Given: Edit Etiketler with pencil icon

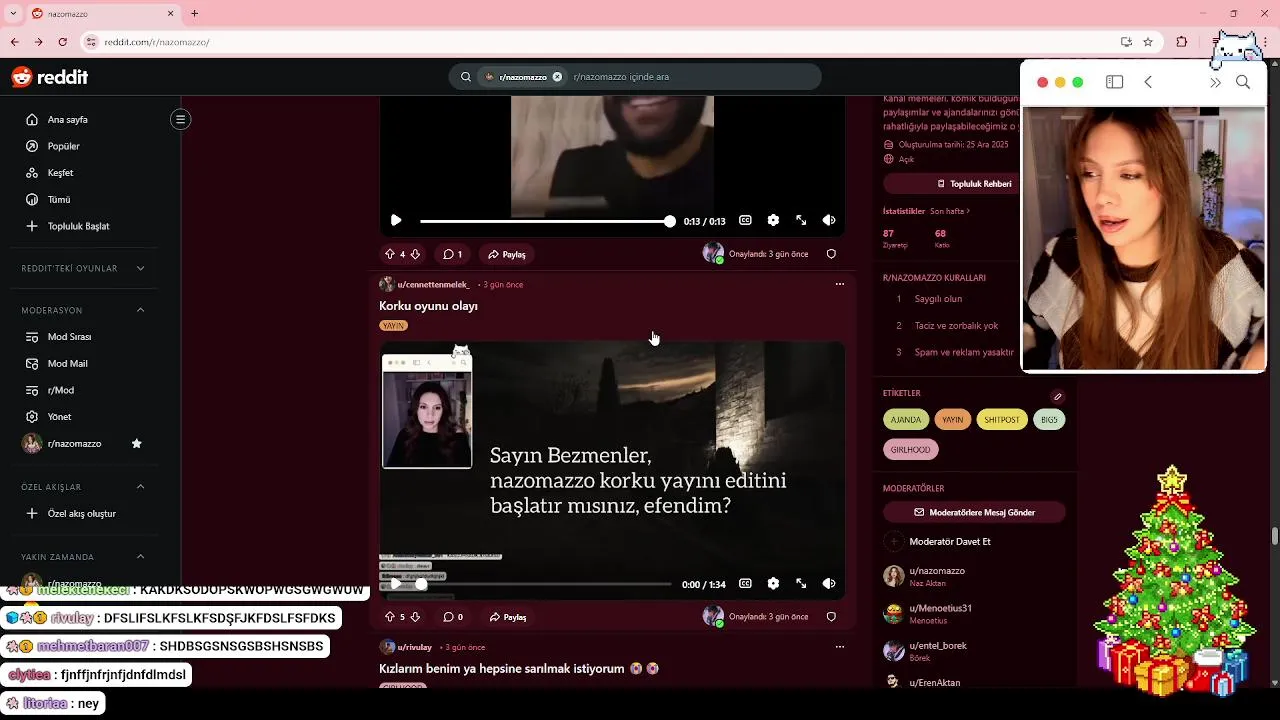Looking at the screenshot, I should coord(1057,396).
